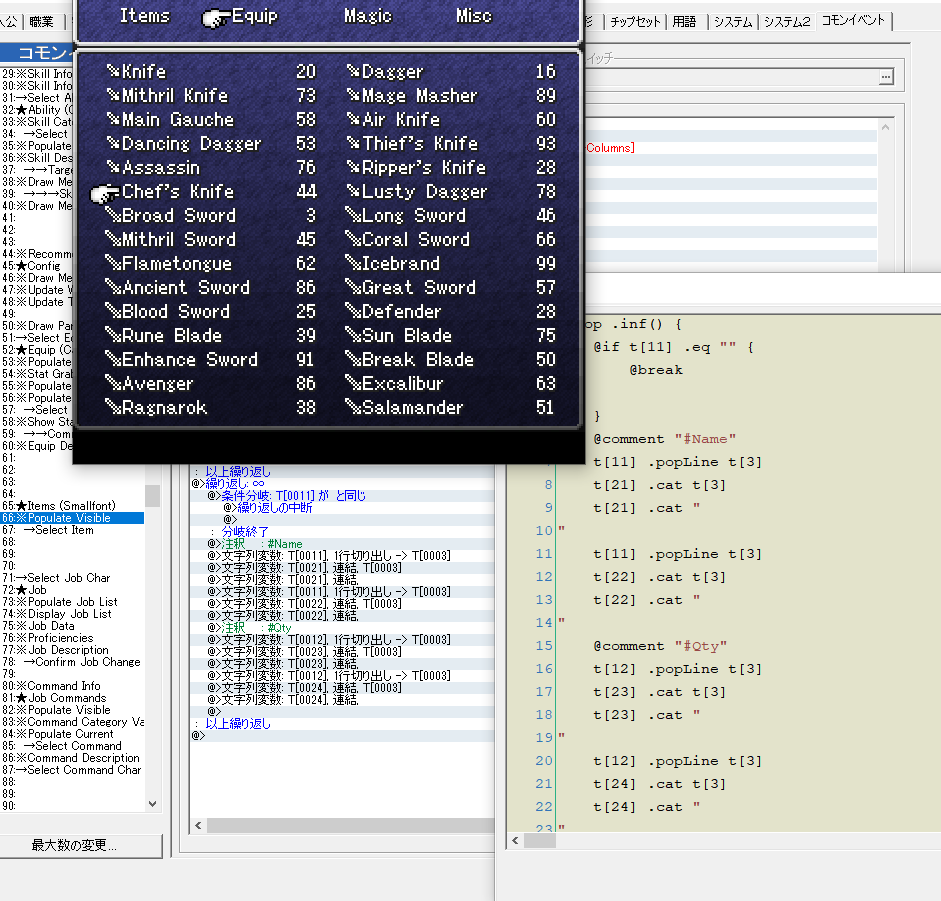Click the sword icon next to Ragnarok
The height and width of the screenshot is (901, 941).
[113, 408]
